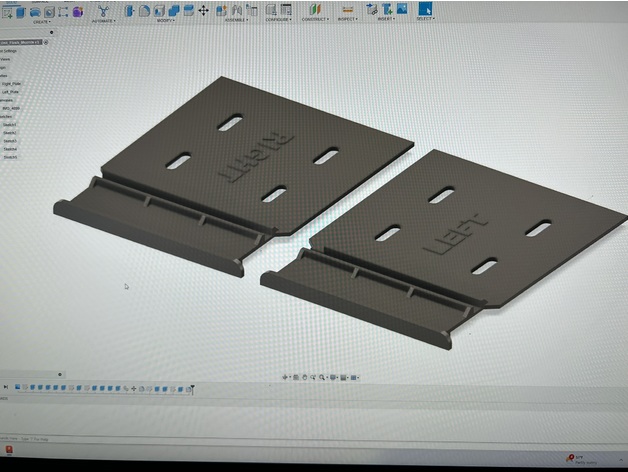Click the Named Views browser item
Image resolution: width=628 pixels, height=472 pixels.
pyautogui.click(x=6, y=59)
